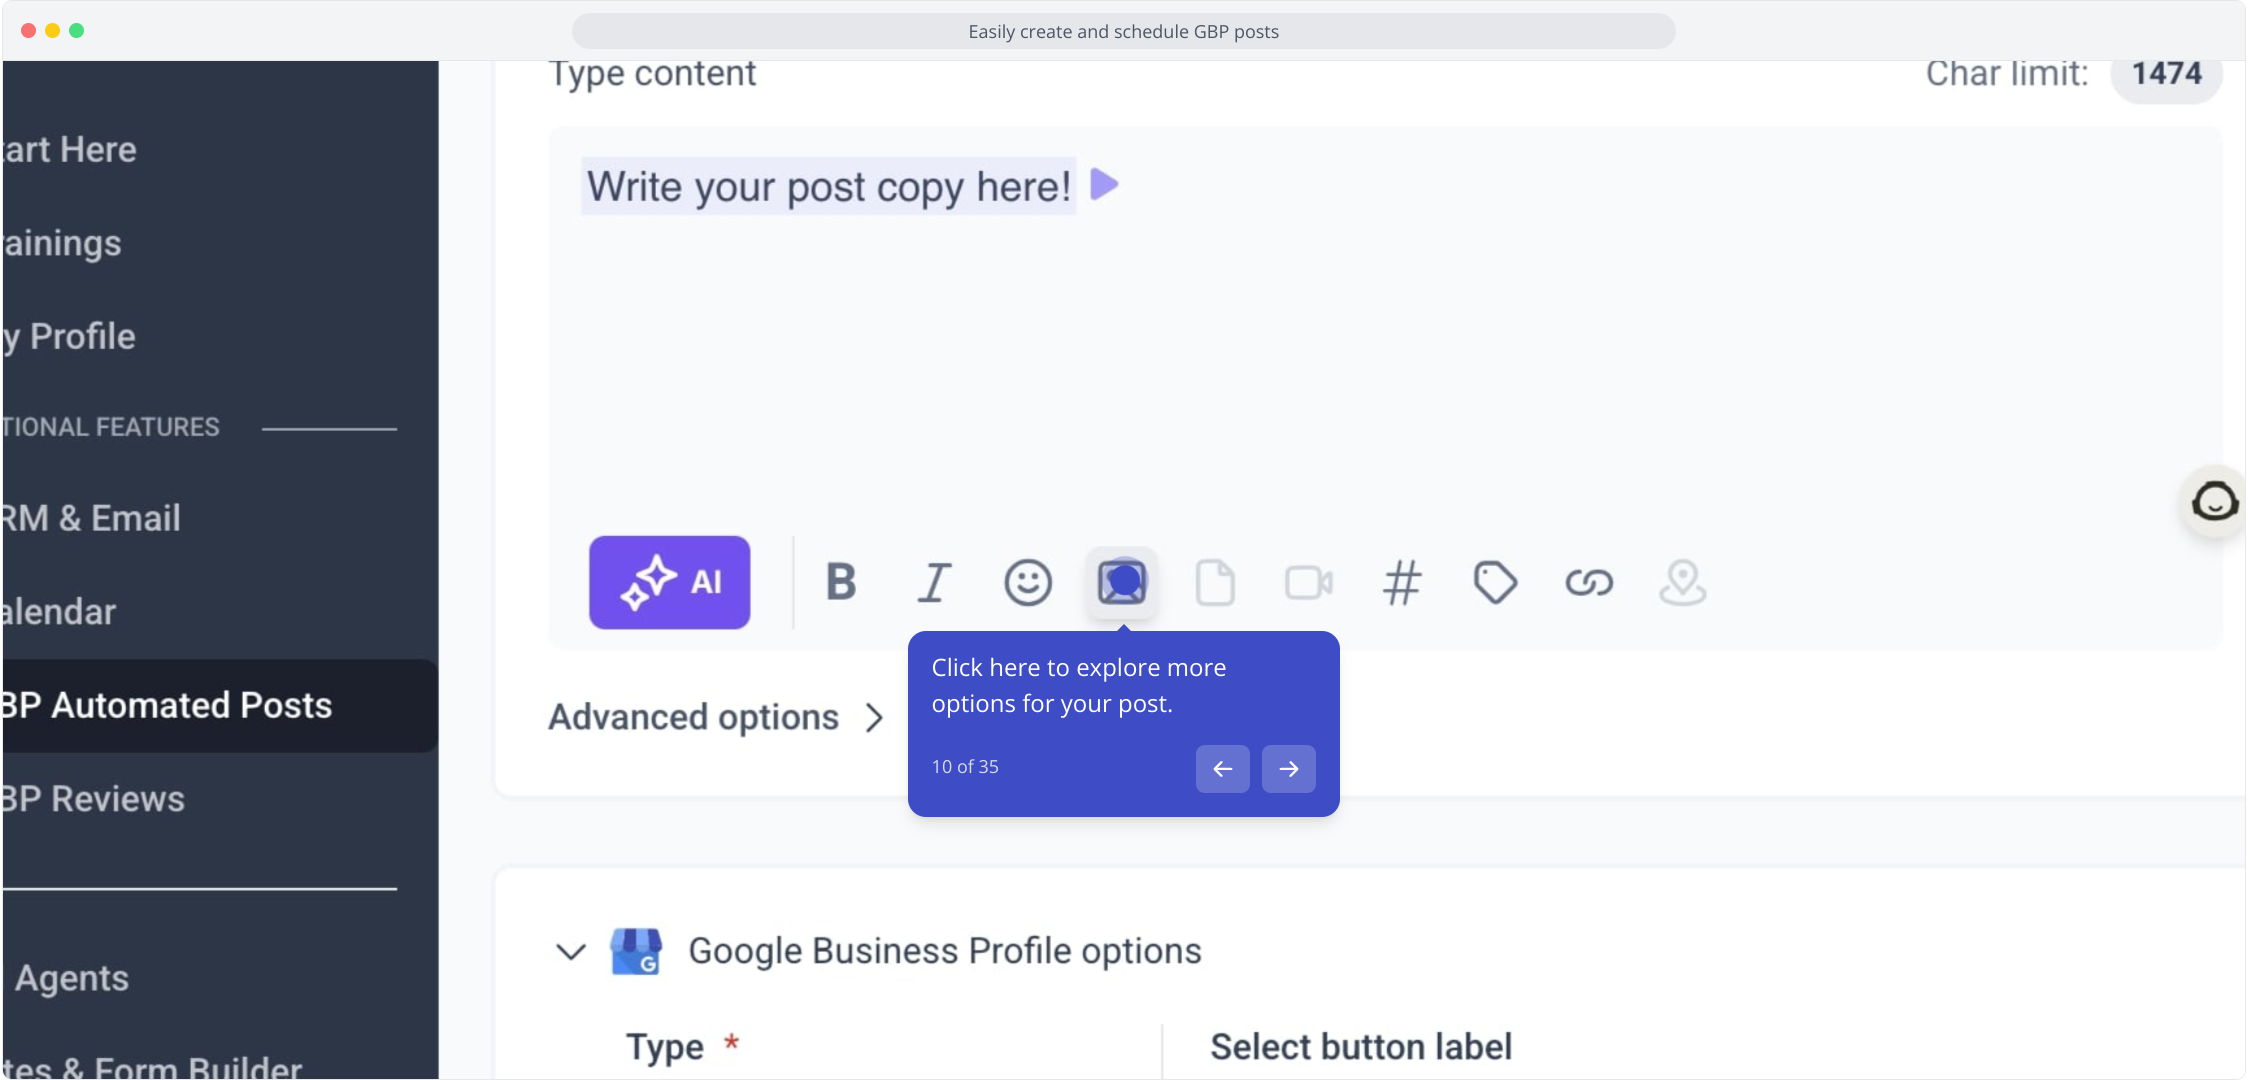Toggle italic text formatting
The image size is (2248, 1080).
934,582
